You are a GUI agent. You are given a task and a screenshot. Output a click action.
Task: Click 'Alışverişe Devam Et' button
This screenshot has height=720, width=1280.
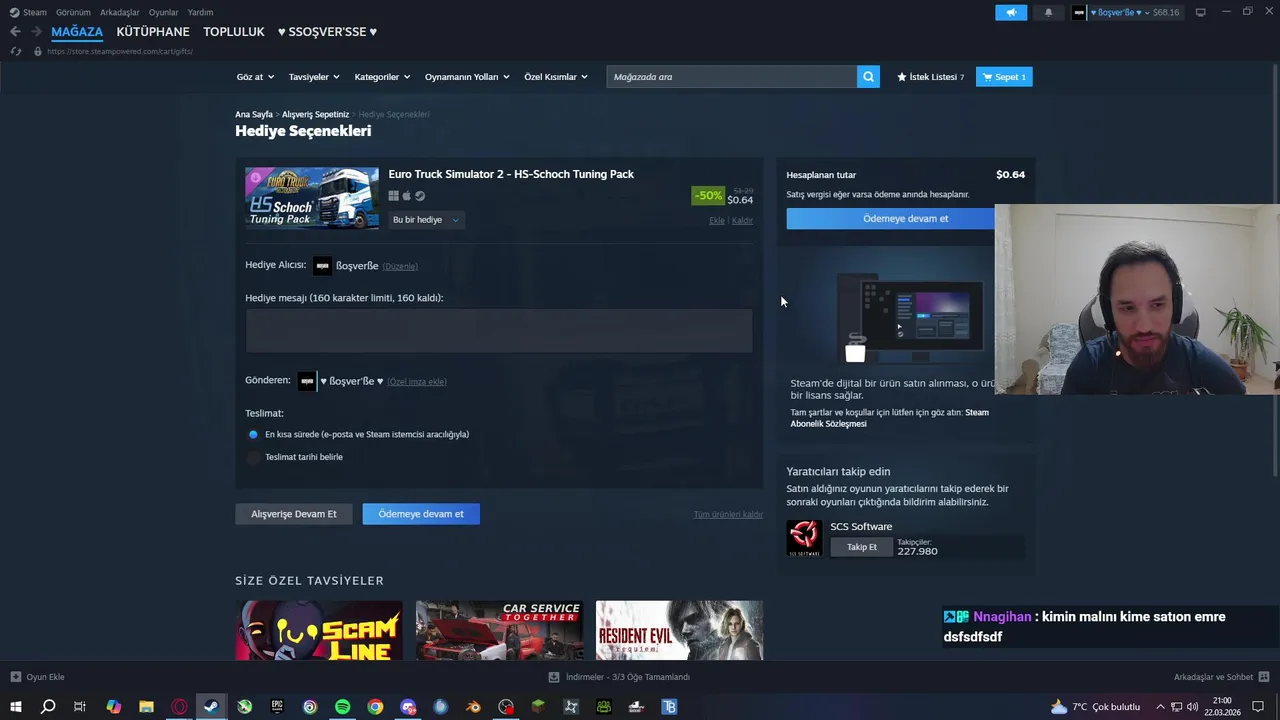click(x=294, y=514)
